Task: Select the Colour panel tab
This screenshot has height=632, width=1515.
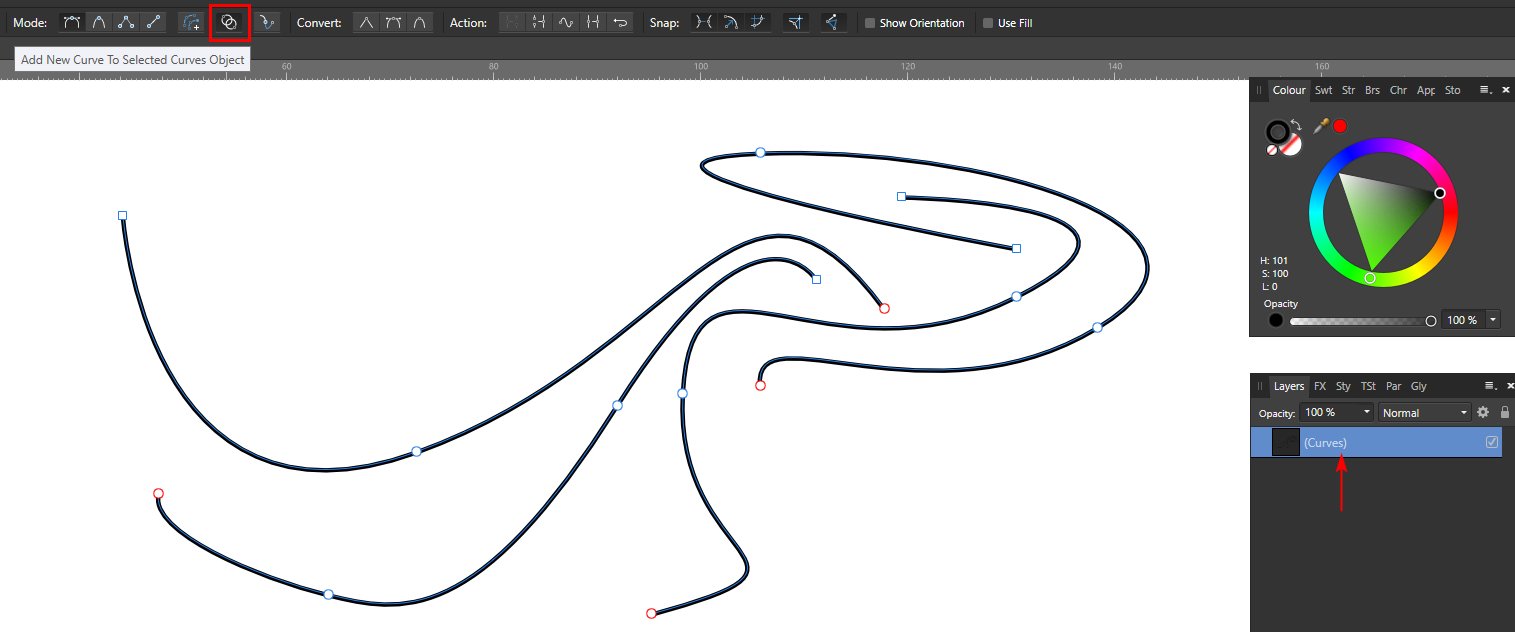Action: pos(1289,90)
